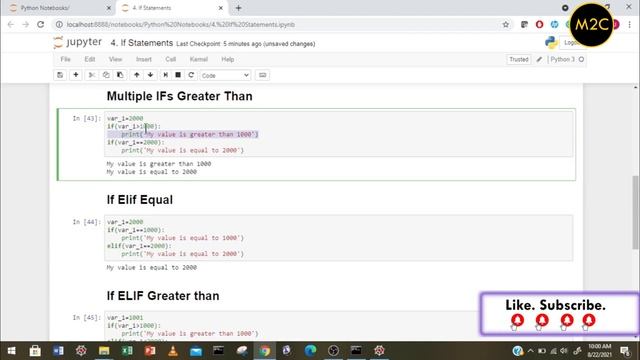Click the Multiple IFs Greater Than heading

click(180, 96)
